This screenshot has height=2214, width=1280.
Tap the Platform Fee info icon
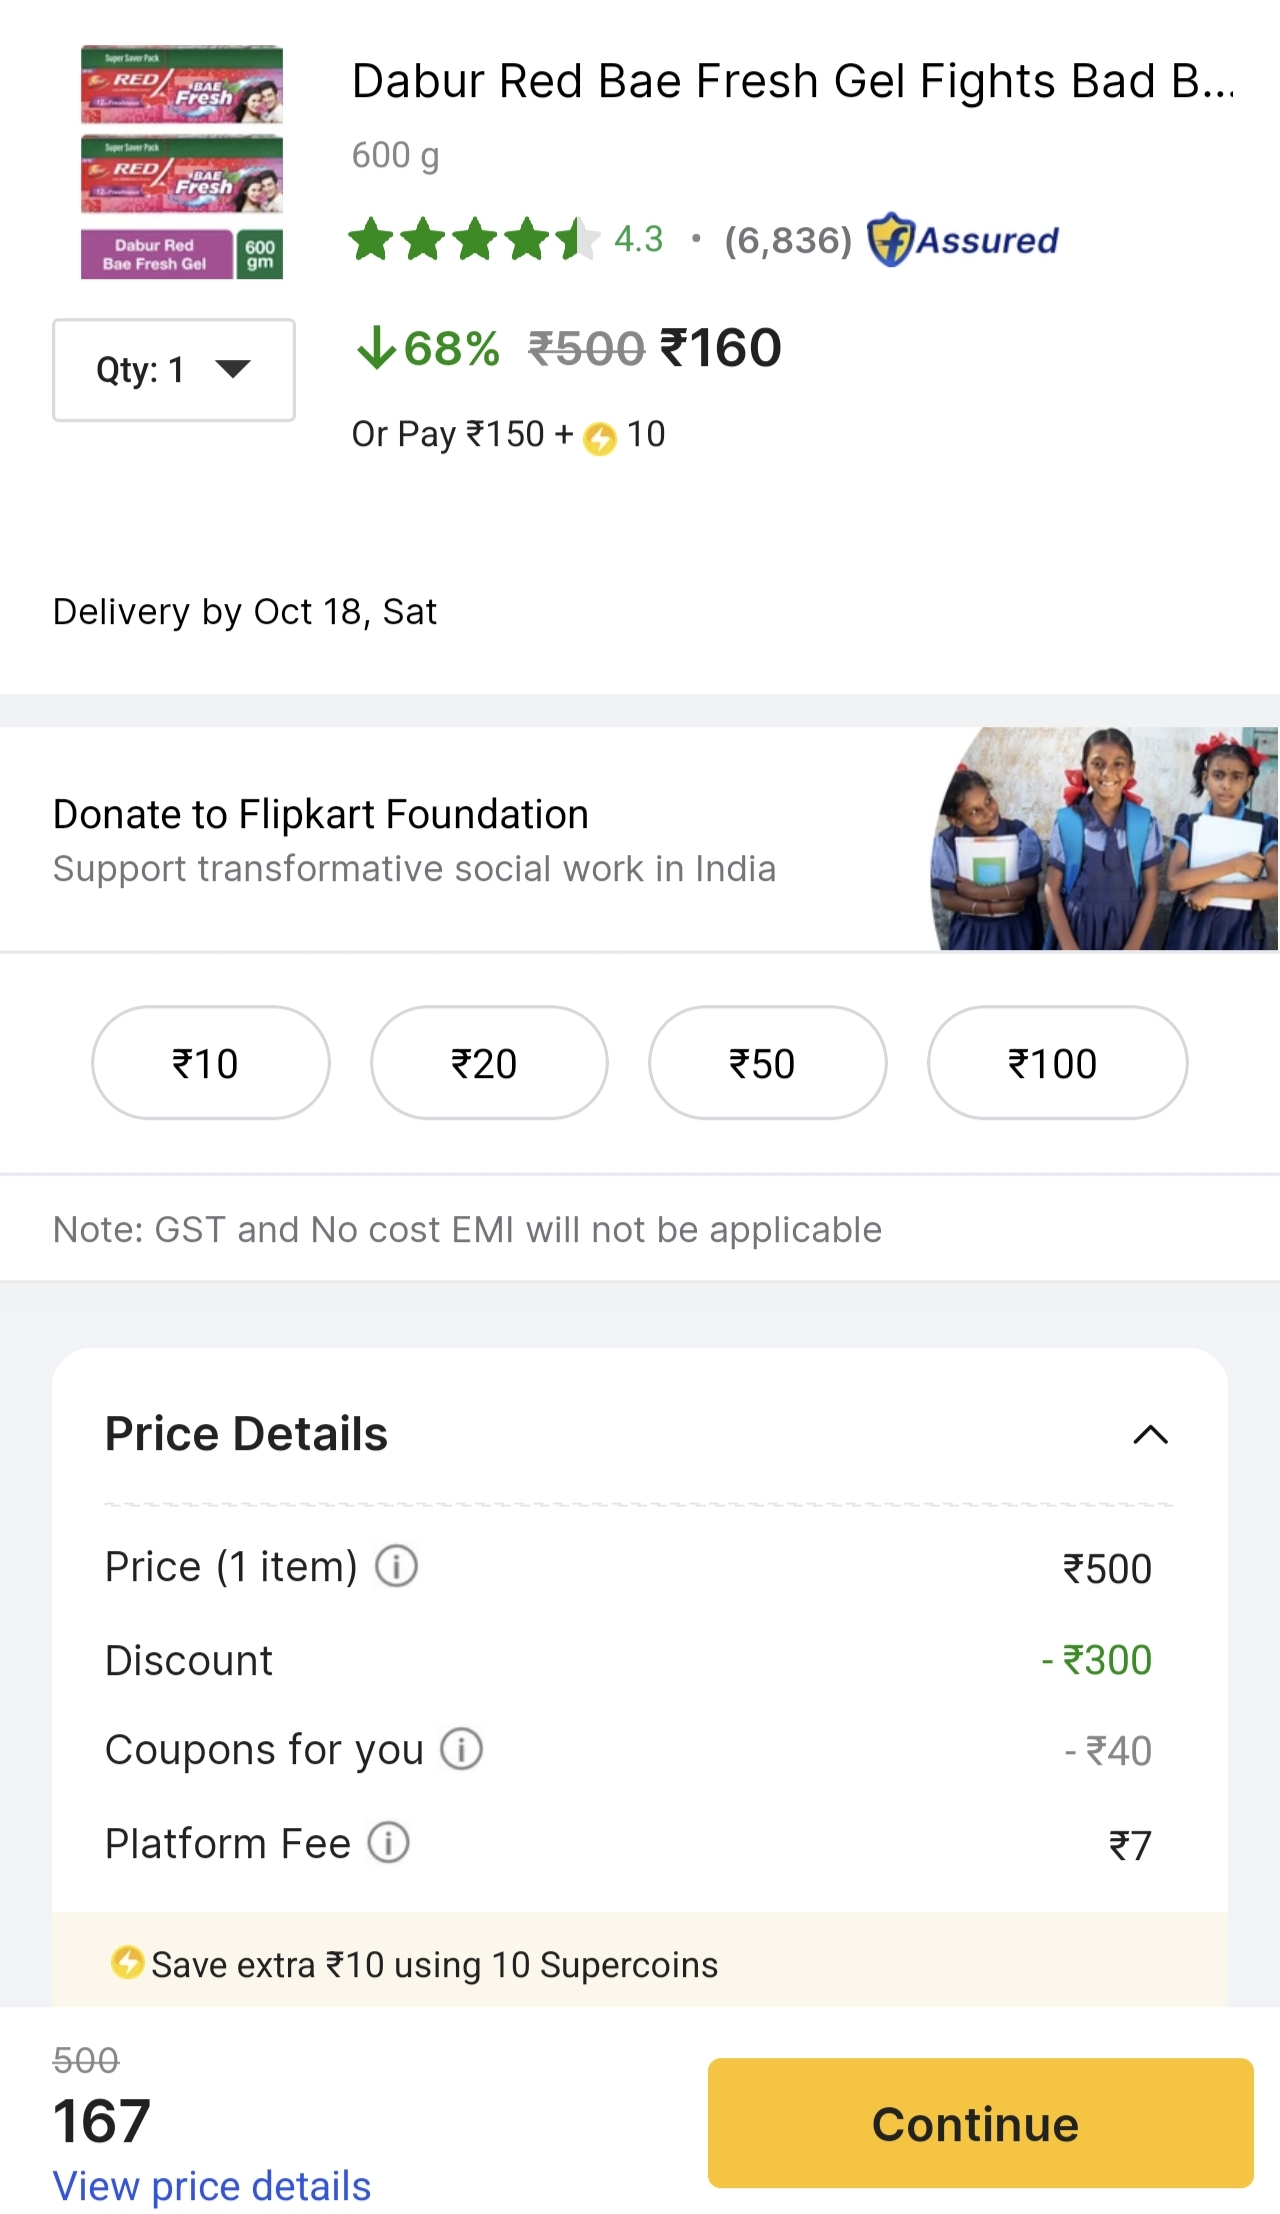[x=389, y=1842]
